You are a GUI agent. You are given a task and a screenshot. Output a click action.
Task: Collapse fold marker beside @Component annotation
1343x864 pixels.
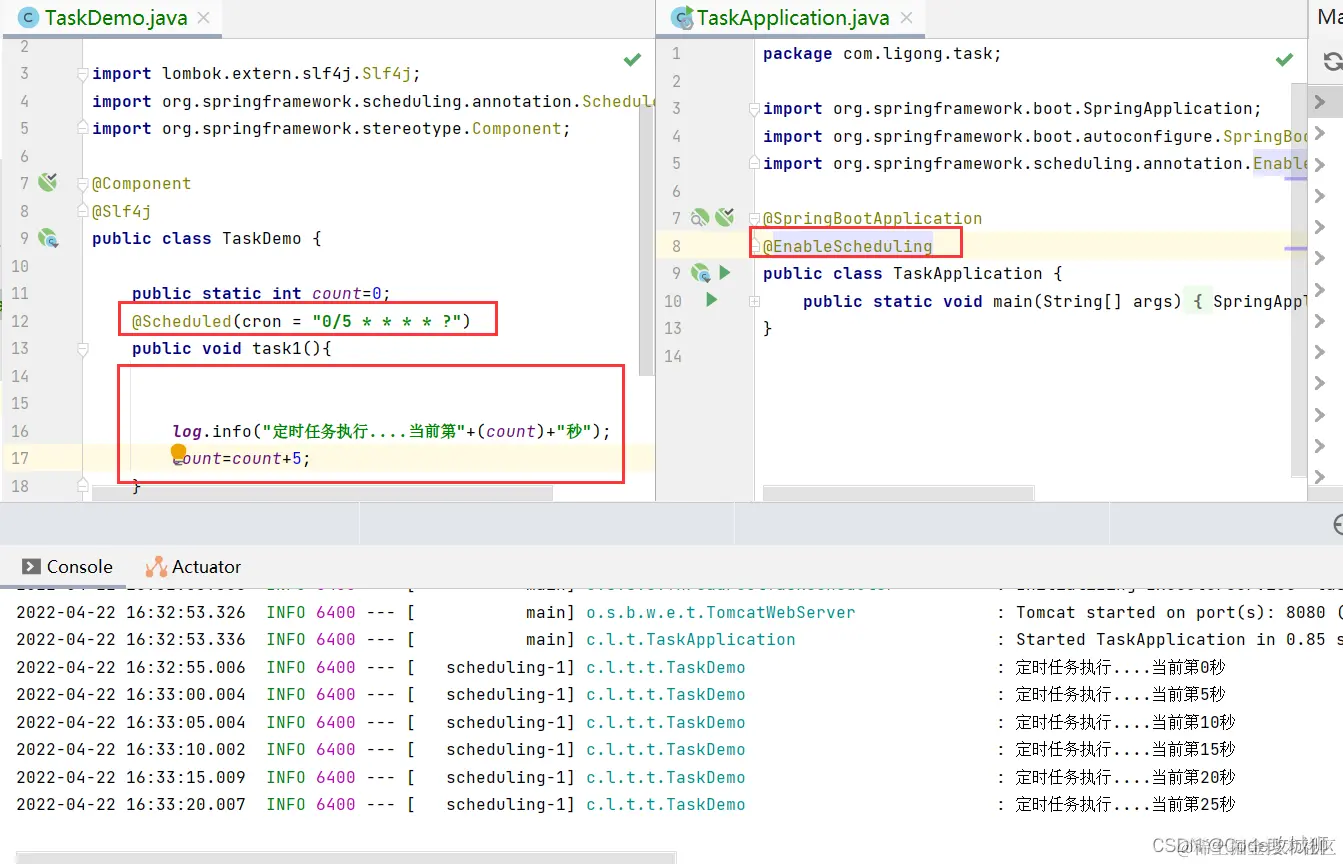pos(84,184)
